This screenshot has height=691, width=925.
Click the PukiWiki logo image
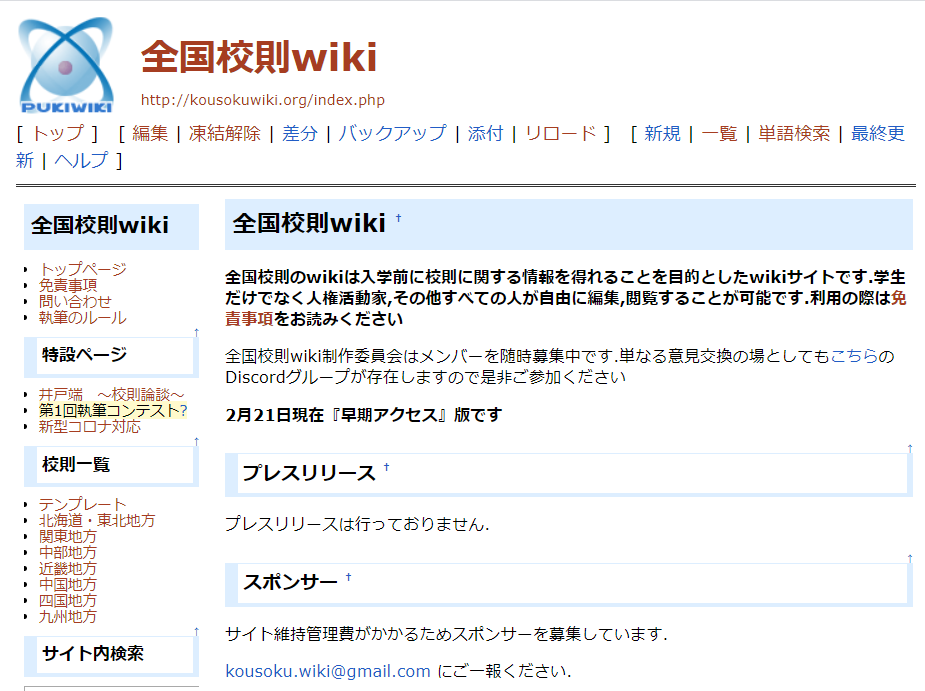click(66, 65)
